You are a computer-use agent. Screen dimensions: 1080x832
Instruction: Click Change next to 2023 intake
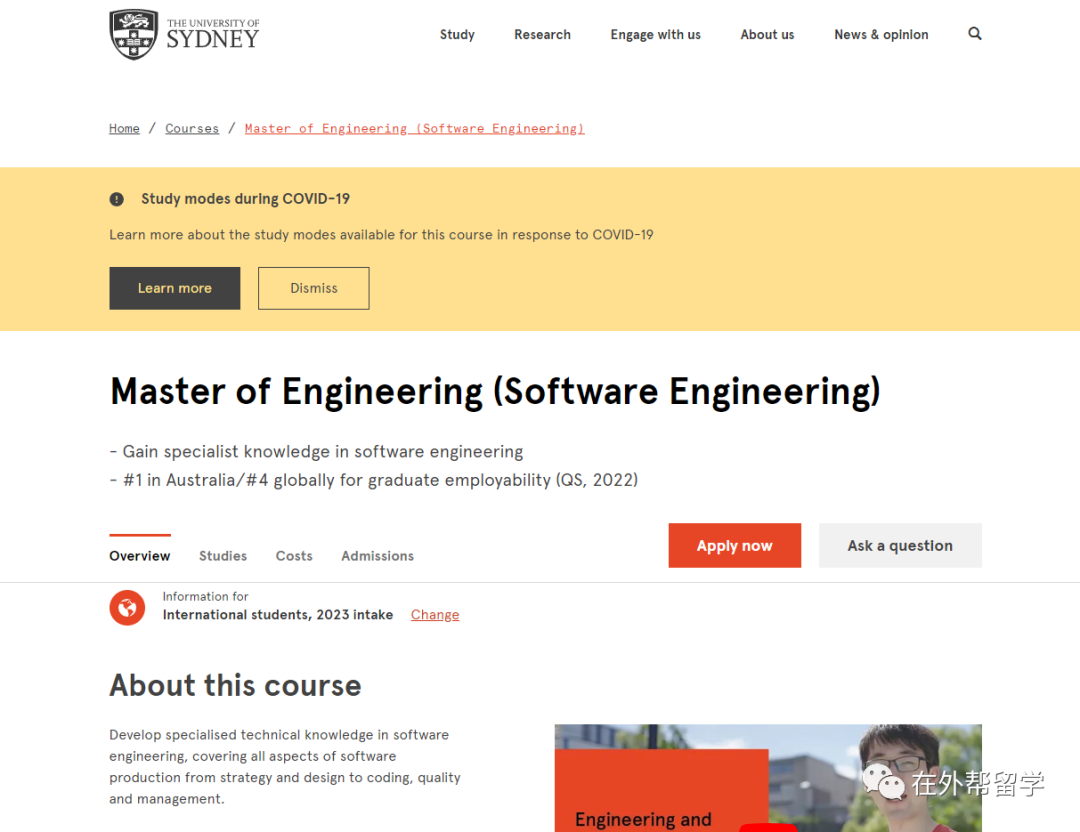pos(435,614)
